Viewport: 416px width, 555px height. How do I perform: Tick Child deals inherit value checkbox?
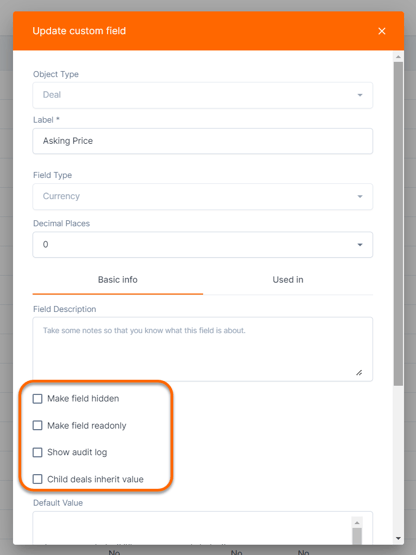(x=38, y=479)
